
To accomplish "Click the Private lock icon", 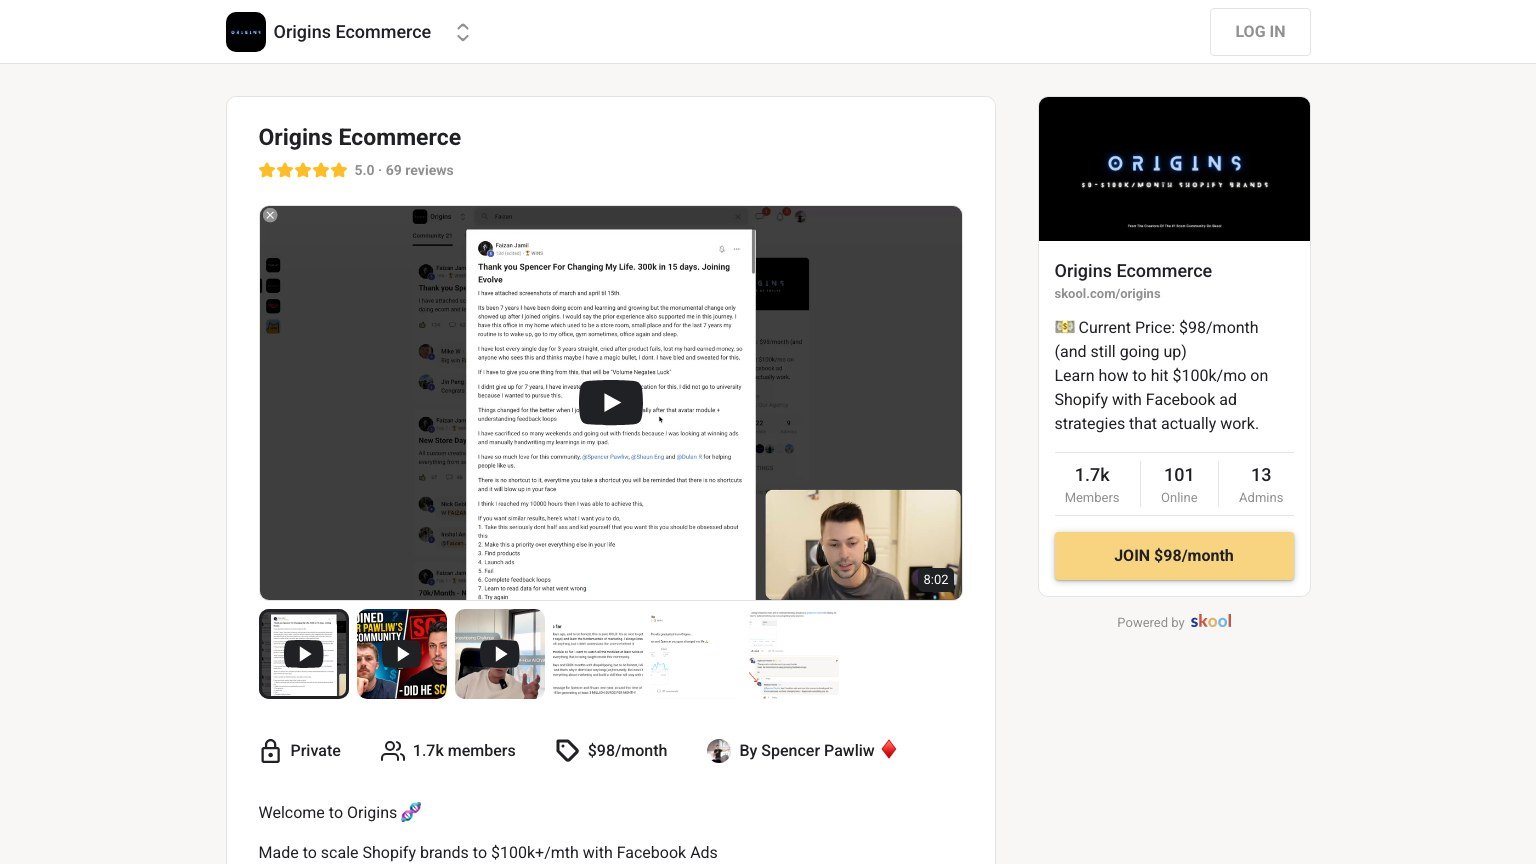I will [270, 751].
